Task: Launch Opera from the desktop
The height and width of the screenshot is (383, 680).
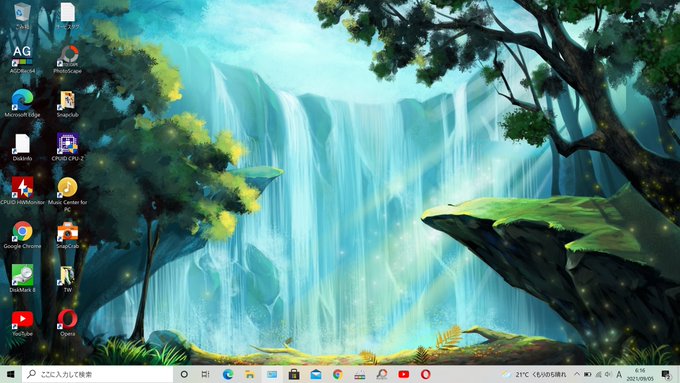Action: tap(67, 323)
